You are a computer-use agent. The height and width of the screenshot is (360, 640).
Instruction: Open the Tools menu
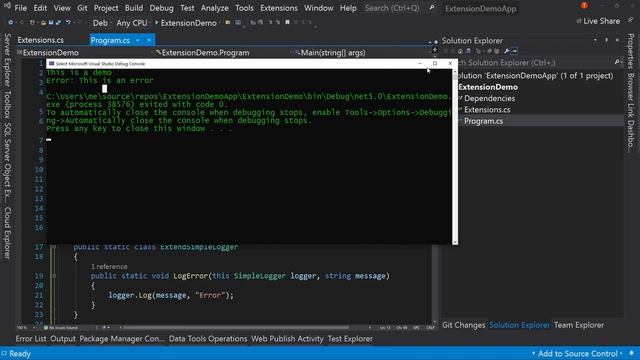click(x=244, y=8)
